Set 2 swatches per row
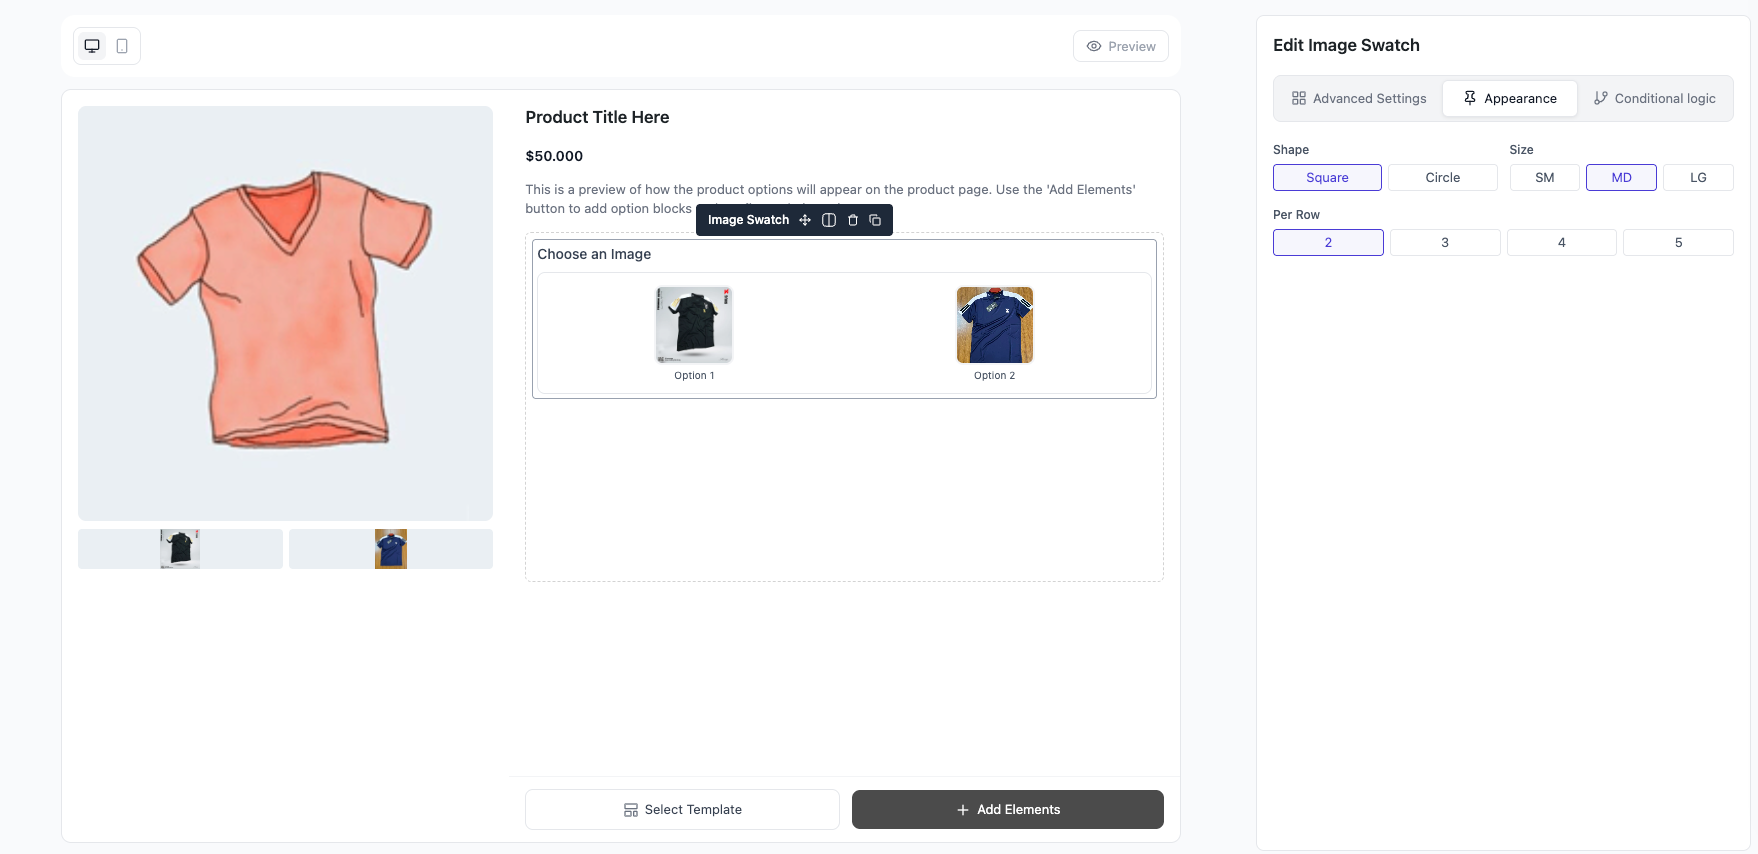The width and height of the screenshot is (1758, 854). (1328, 242)
